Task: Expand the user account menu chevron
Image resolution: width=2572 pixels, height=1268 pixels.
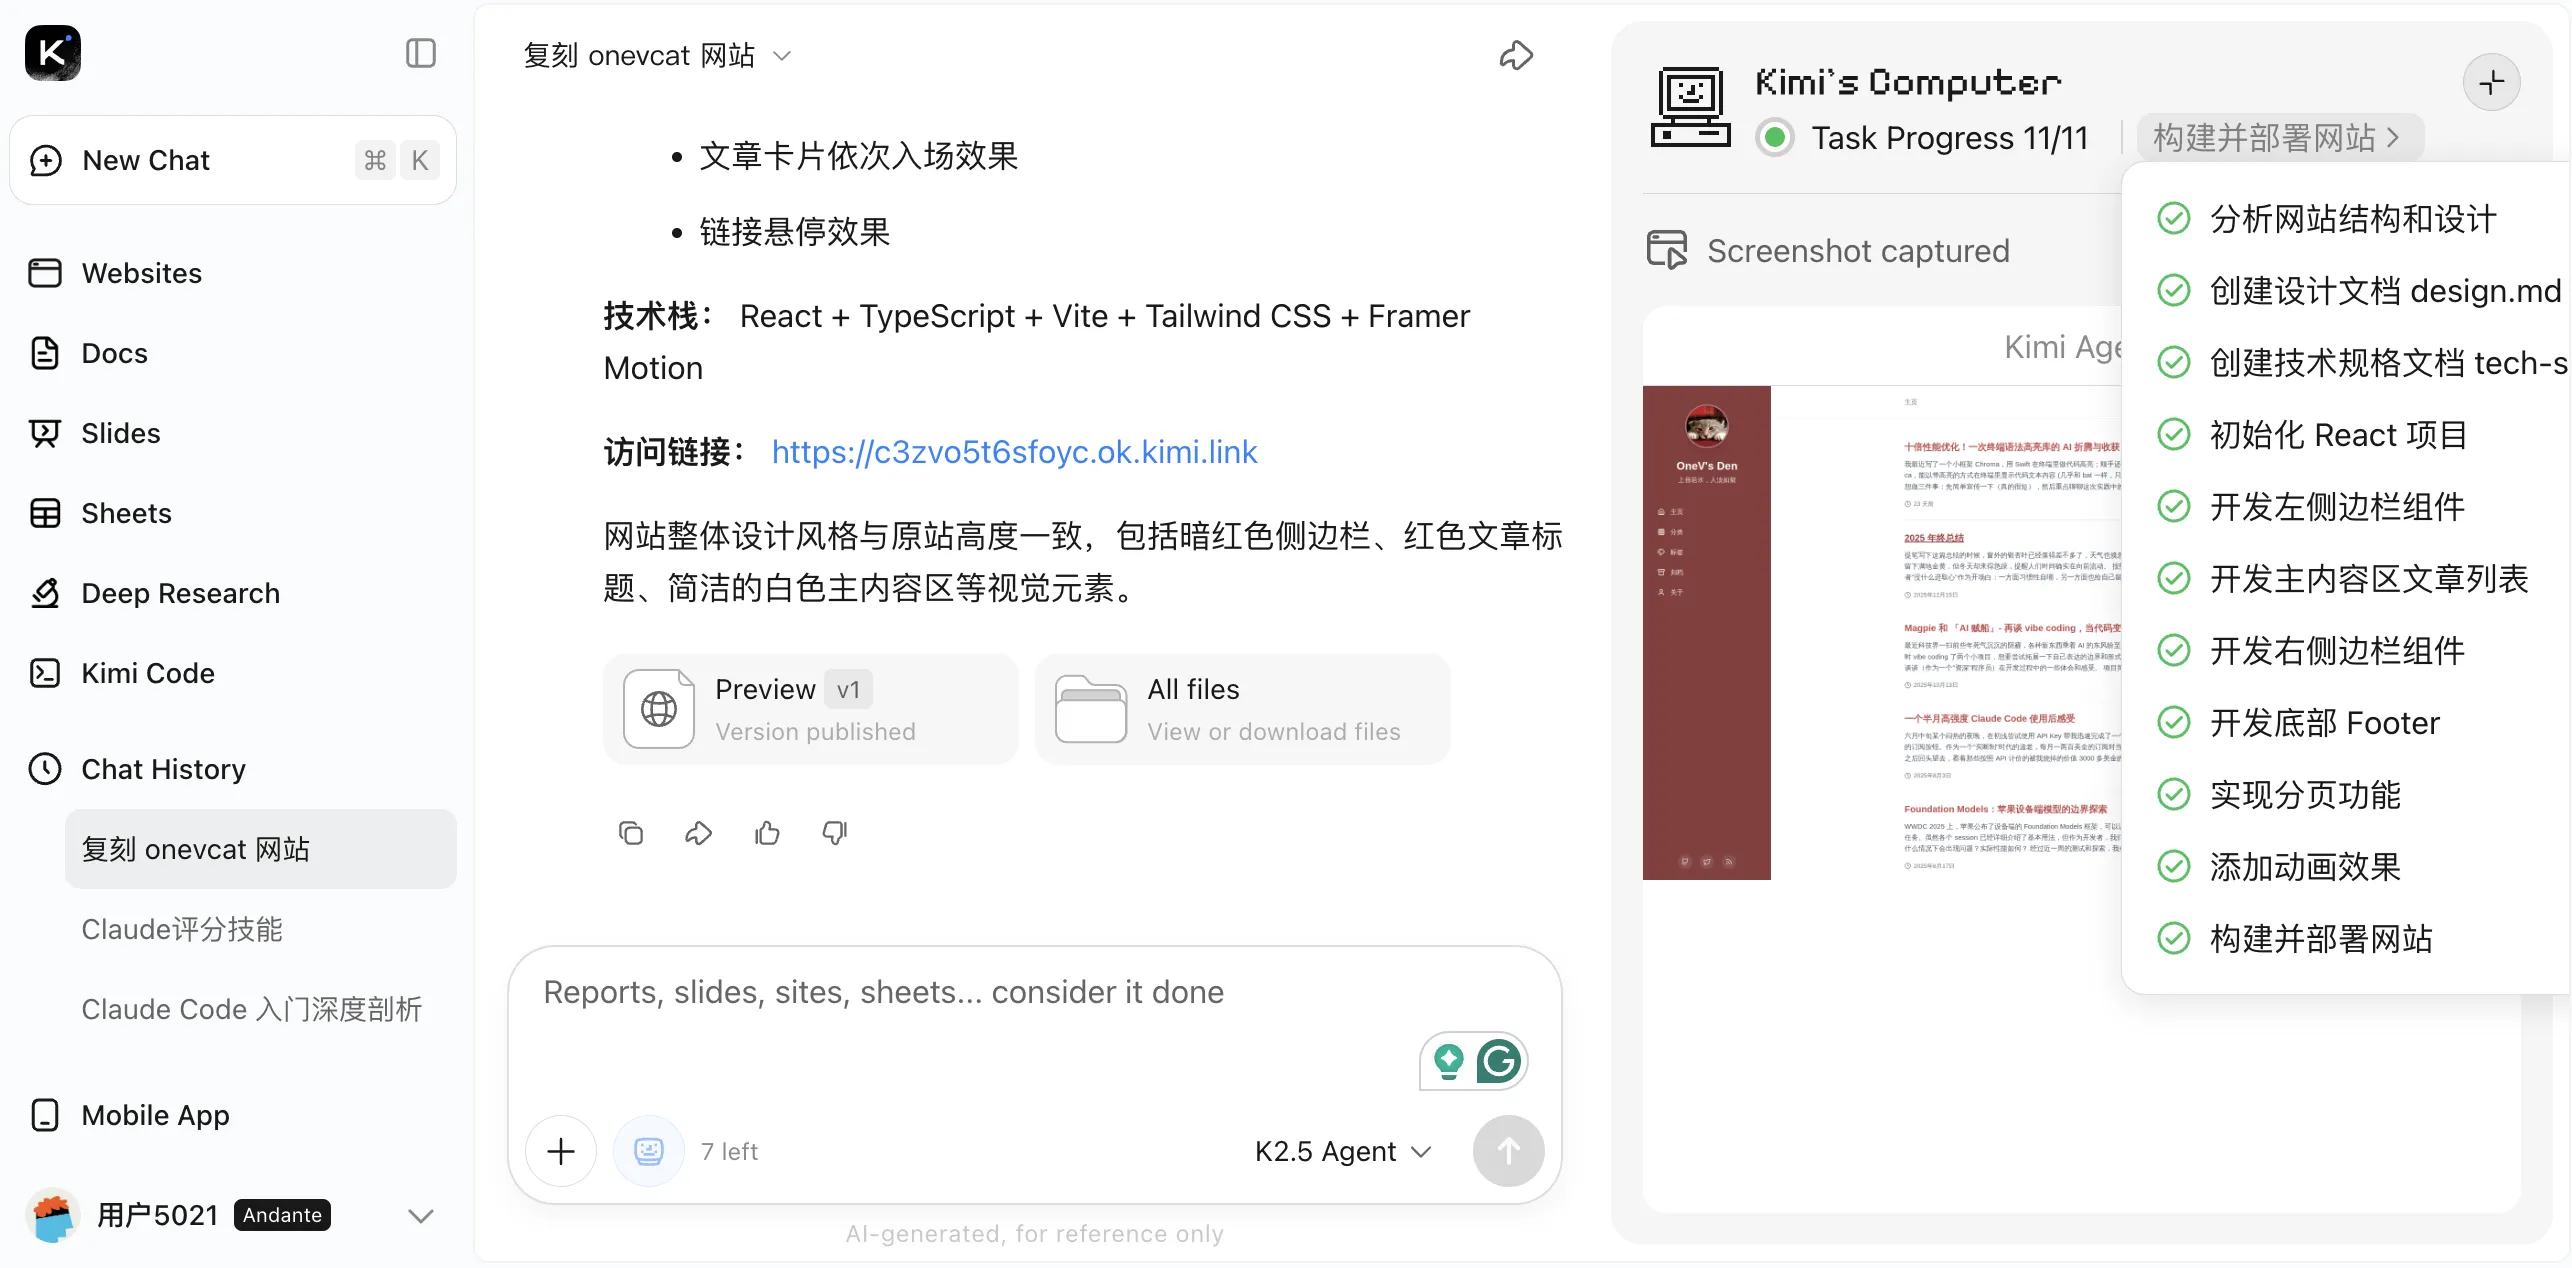Action: (x=421, y=1216)
